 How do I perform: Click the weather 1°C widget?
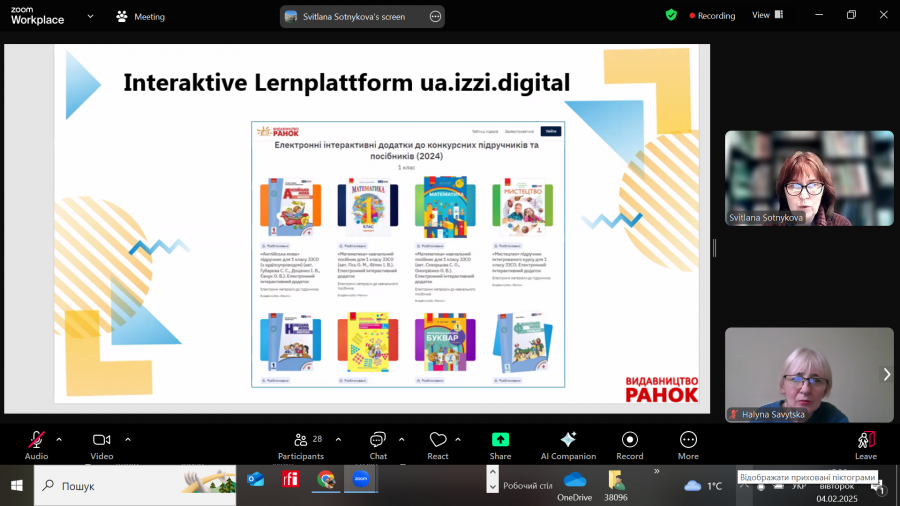click(x=703, y=486)
